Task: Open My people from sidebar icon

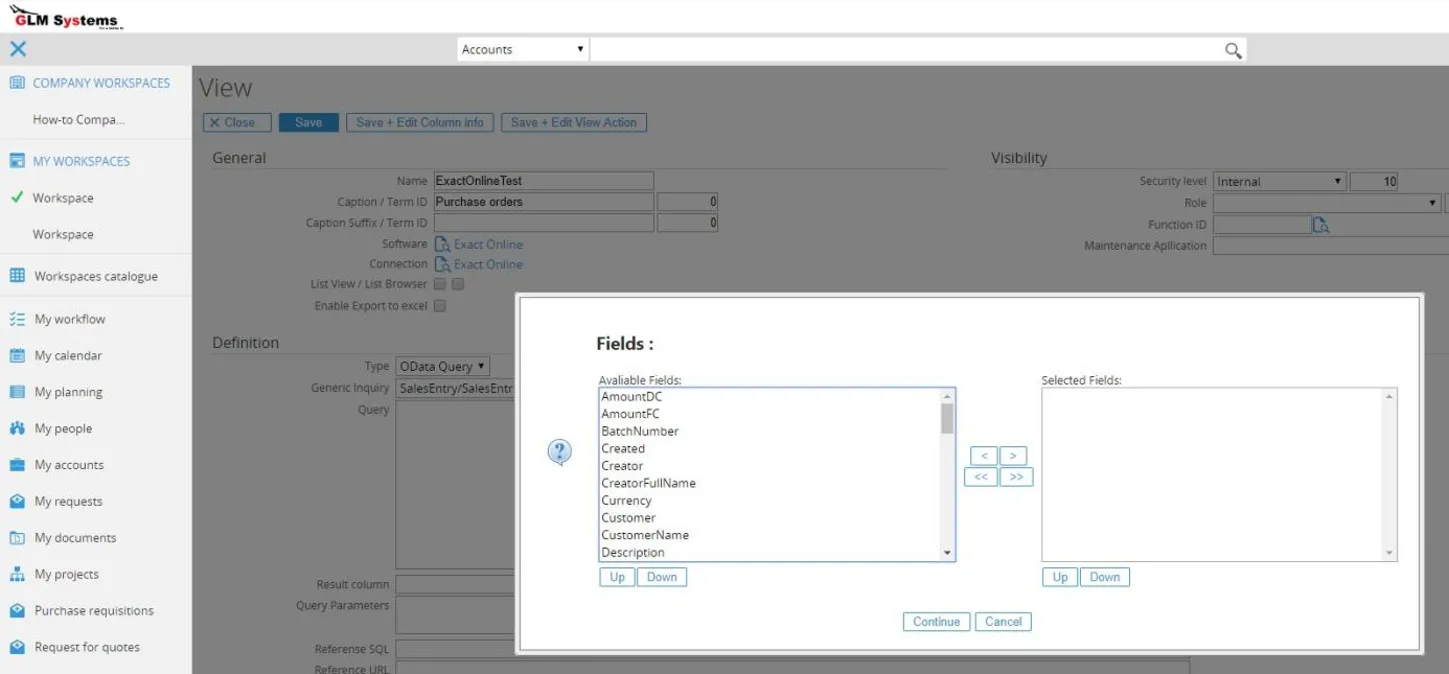Action: coord(17,429)
